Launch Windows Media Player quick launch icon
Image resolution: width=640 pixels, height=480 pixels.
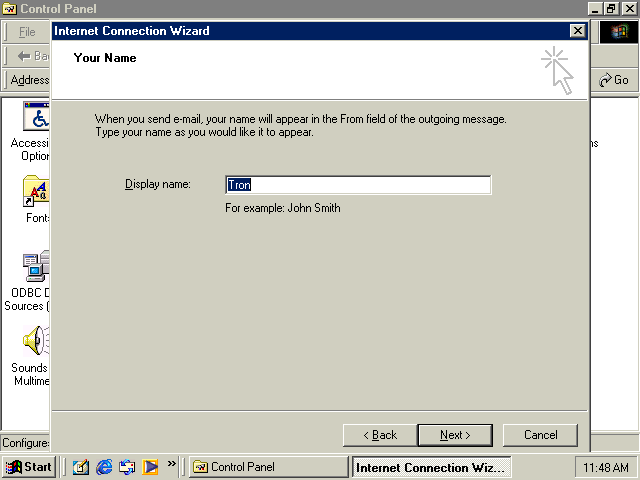point(150,467)
